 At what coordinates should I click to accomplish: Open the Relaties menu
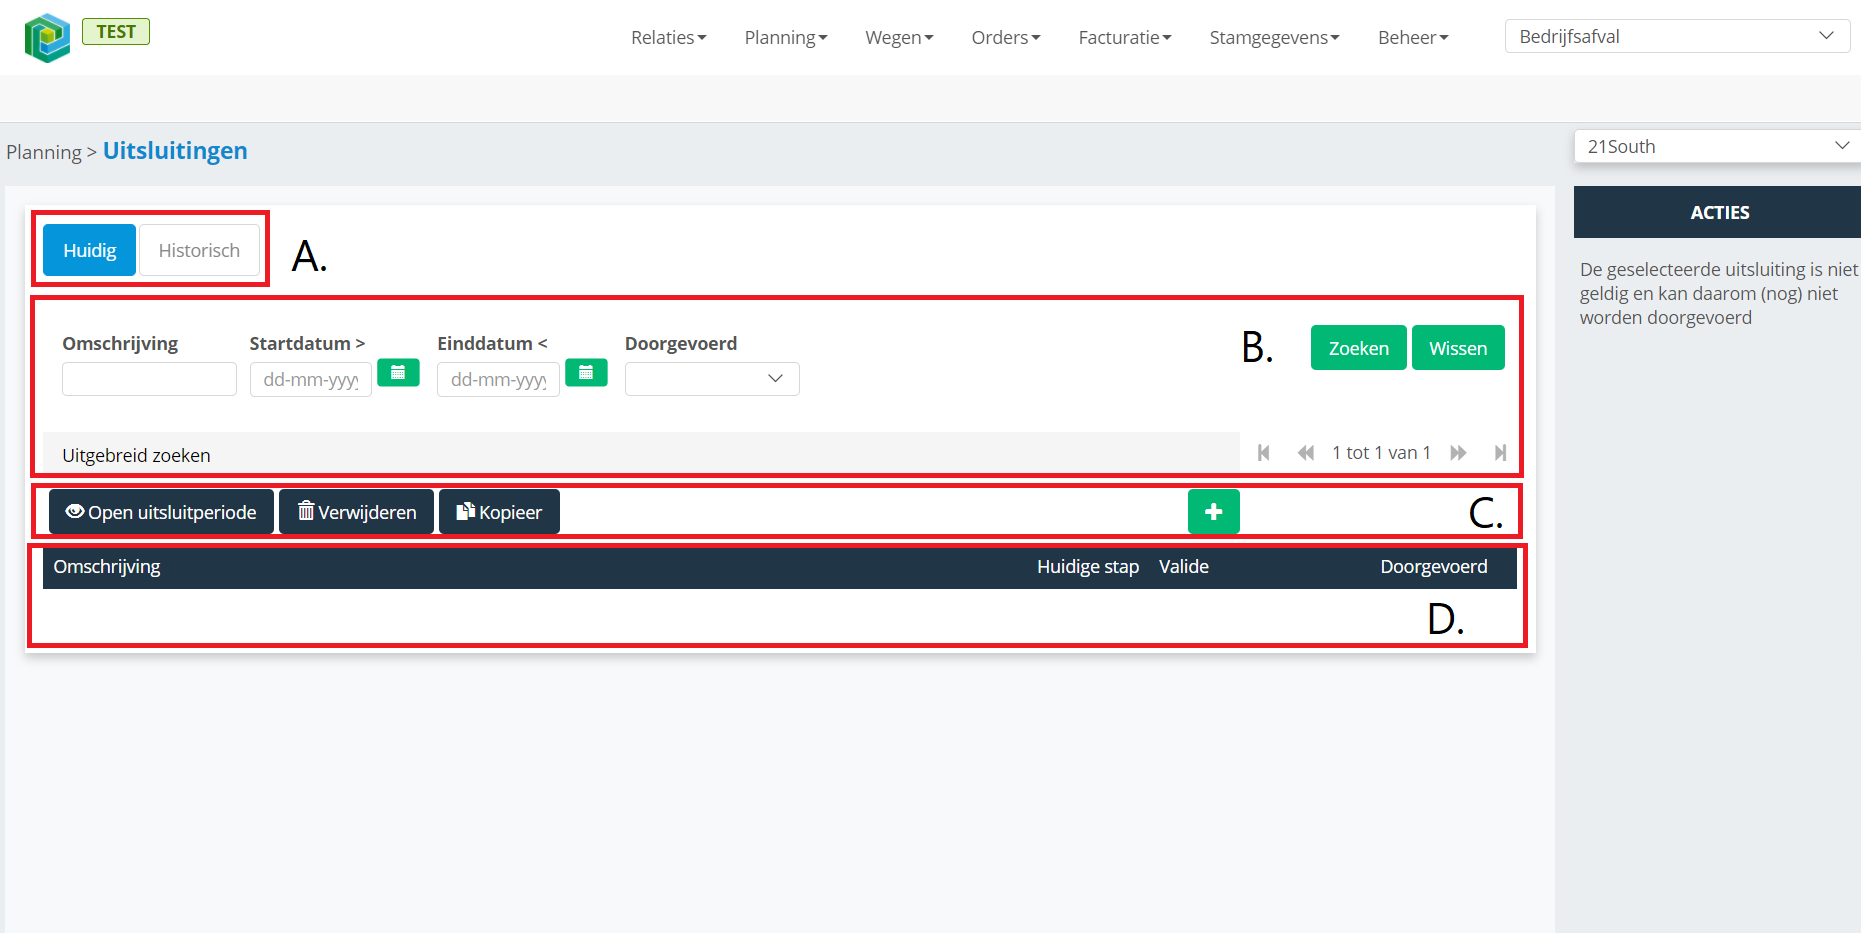point(668,37)
